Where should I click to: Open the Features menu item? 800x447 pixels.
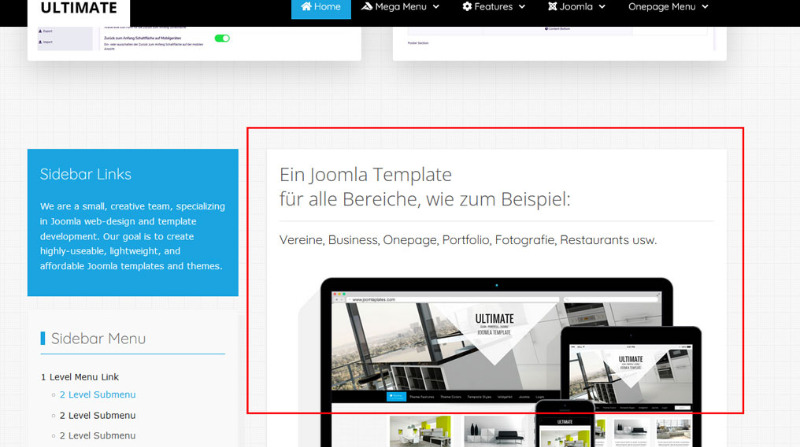[493, 7]
